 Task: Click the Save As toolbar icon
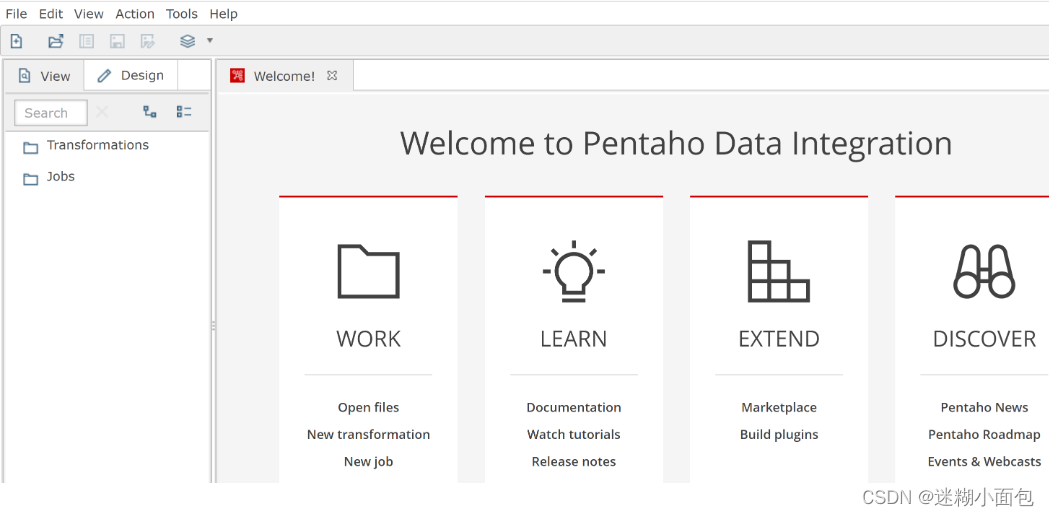(x=148, y=41)
